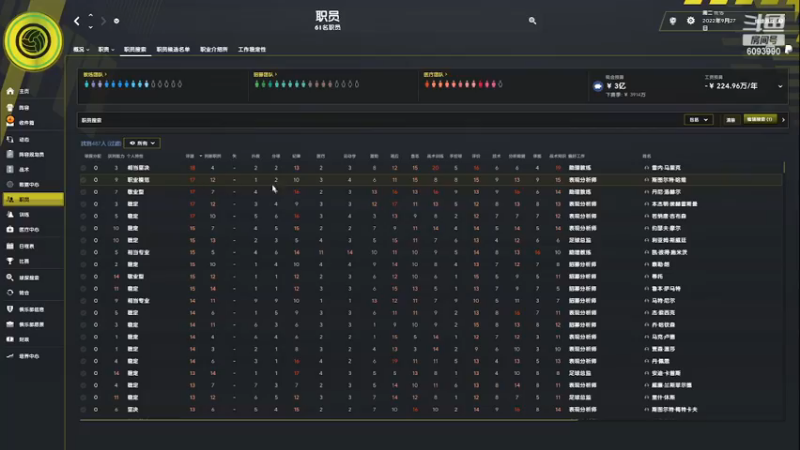Click the help shield icon beside gear
The width and height of the screenshot is (800, 450).
point(672,21)
